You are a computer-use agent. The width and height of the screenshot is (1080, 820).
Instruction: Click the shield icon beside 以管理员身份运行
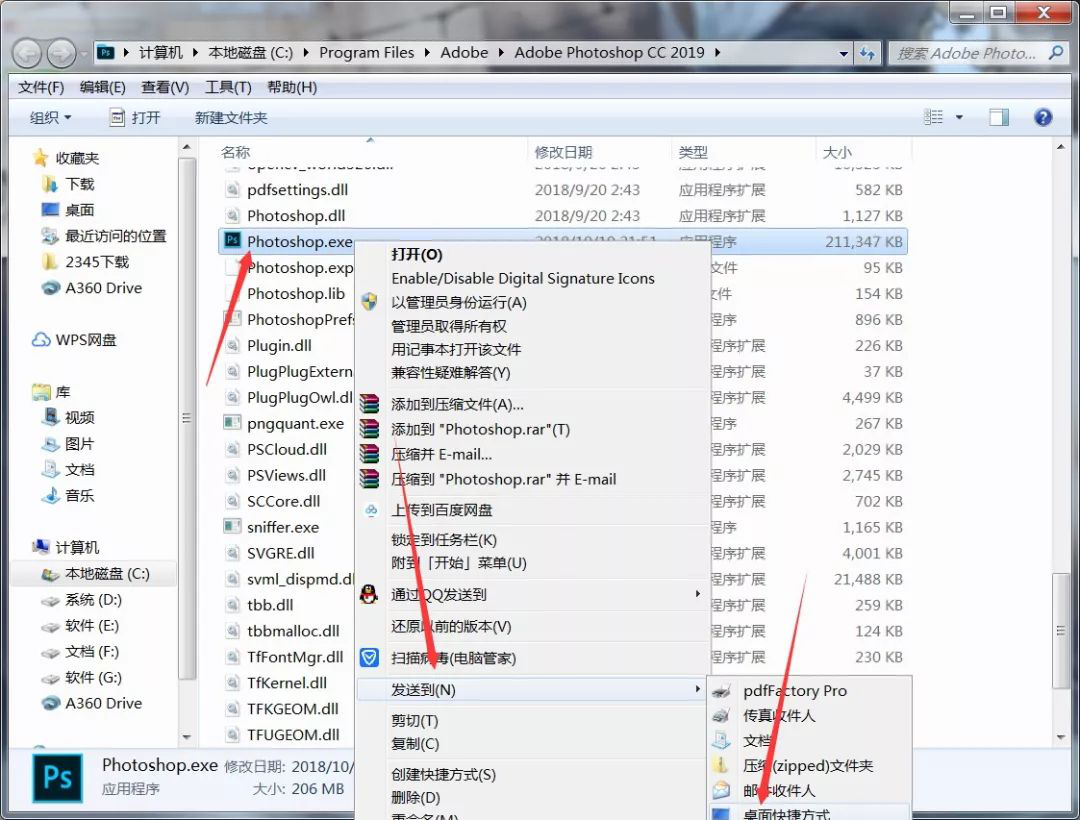click(x=369, y=302)
